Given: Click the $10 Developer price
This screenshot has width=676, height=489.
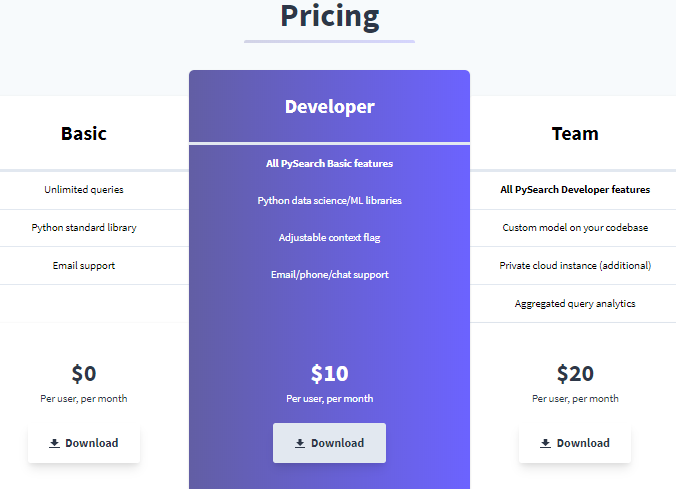Looking at the screenshot, I should coord(329,373).
